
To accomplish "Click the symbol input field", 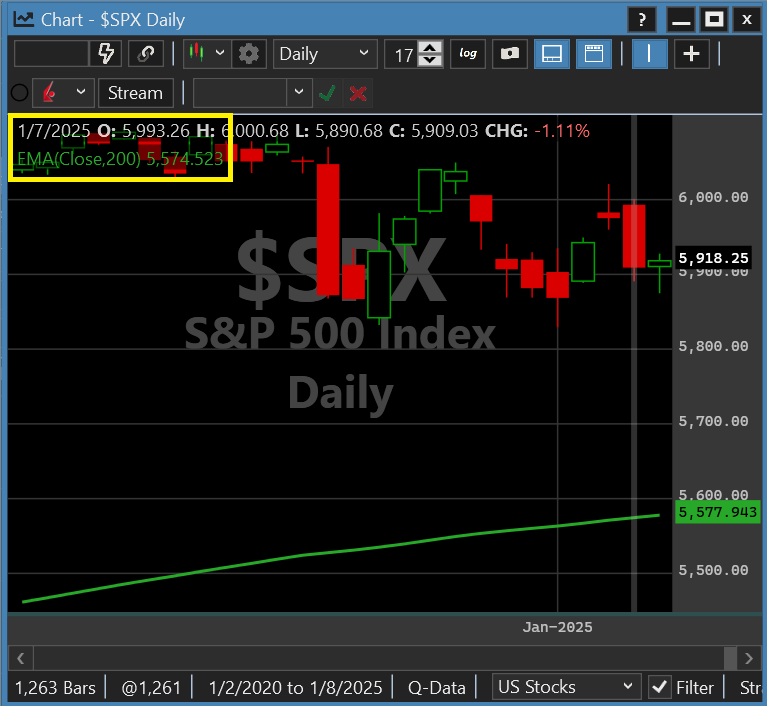I will tap(51, 53).
